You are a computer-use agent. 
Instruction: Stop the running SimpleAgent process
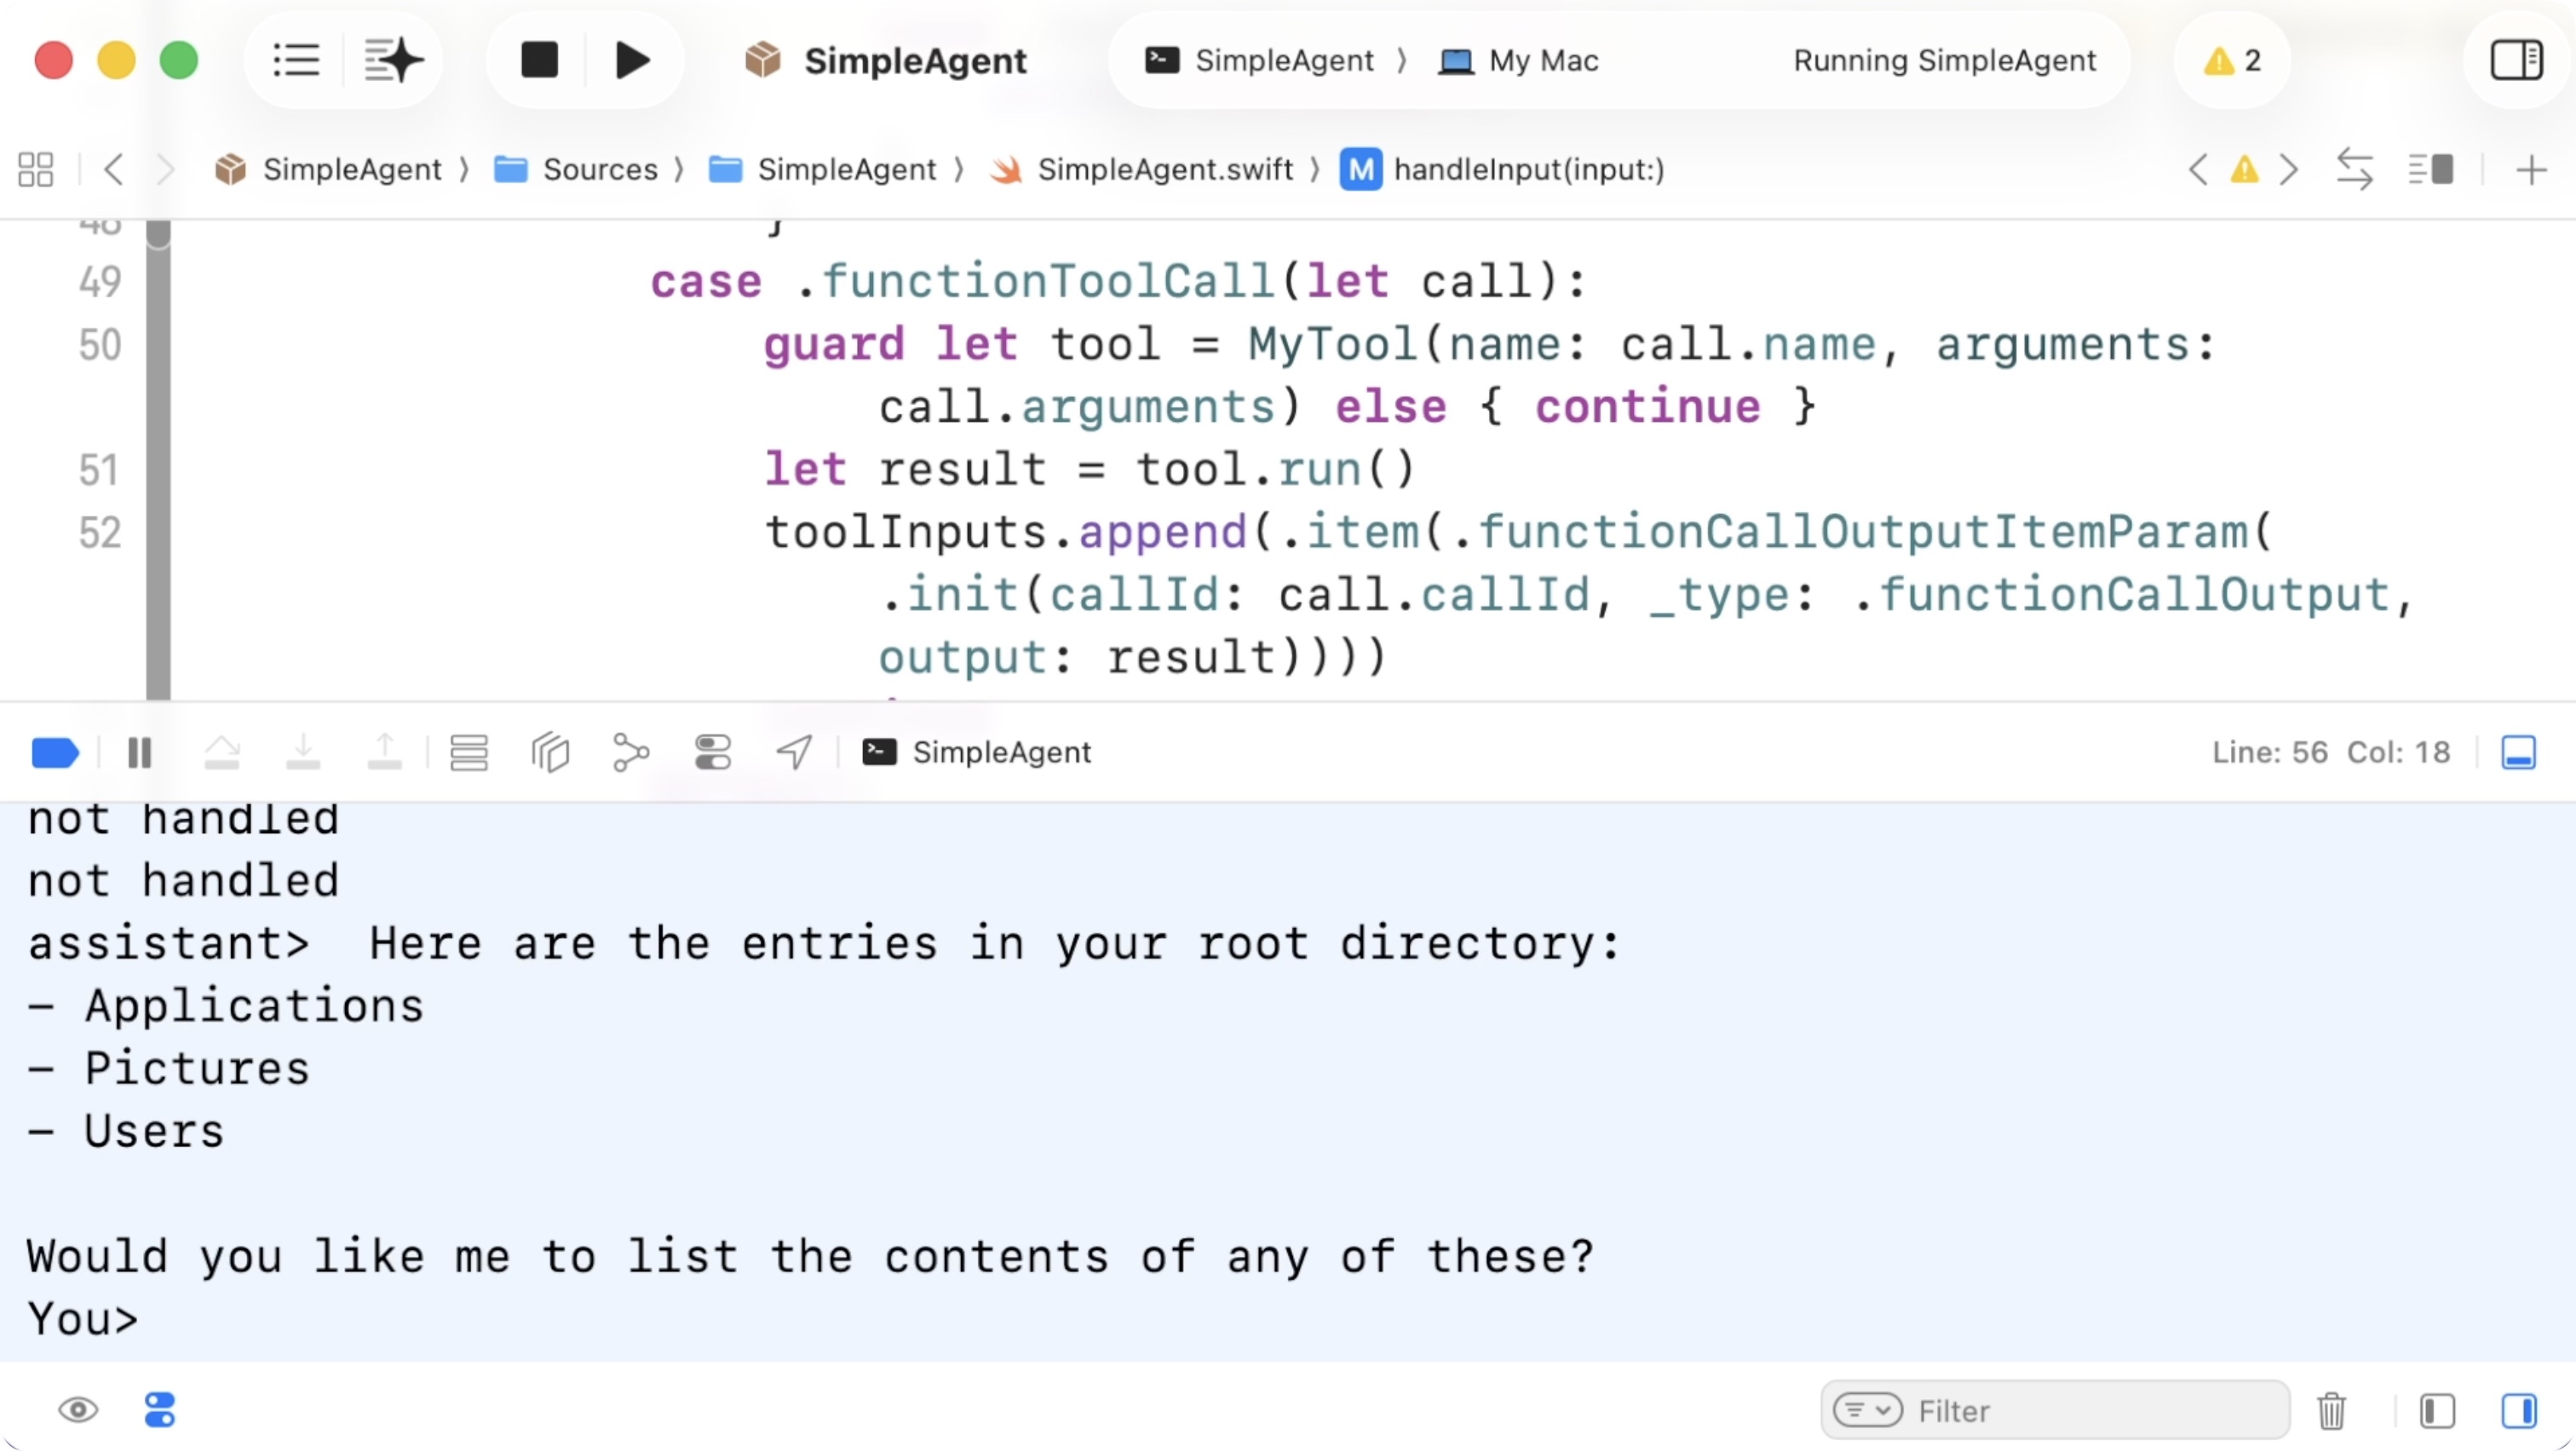pos(539,60)
